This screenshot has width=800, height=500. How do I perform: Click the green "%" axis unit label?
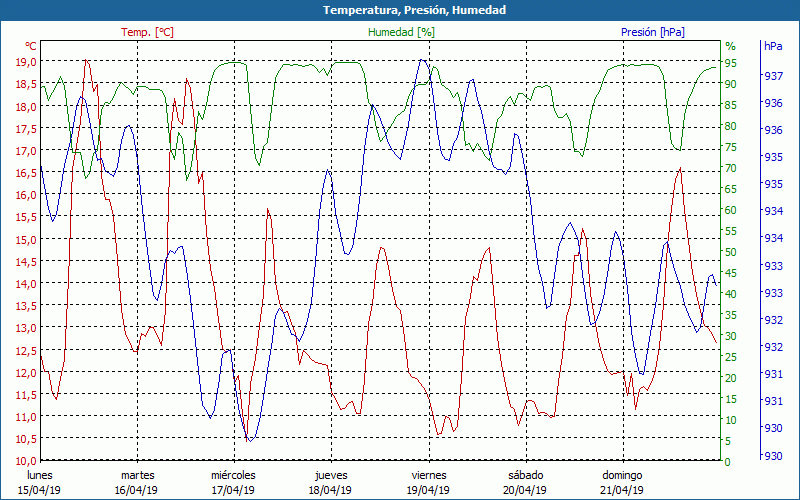[x=731, y=46]
